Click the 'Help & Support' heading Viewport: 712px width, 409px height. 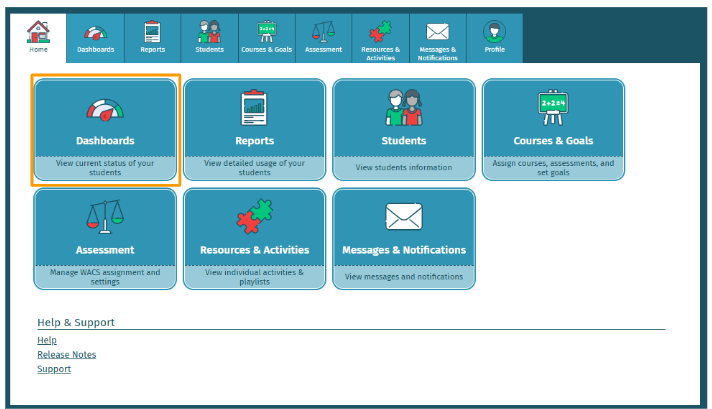click(x=76, y=322)
